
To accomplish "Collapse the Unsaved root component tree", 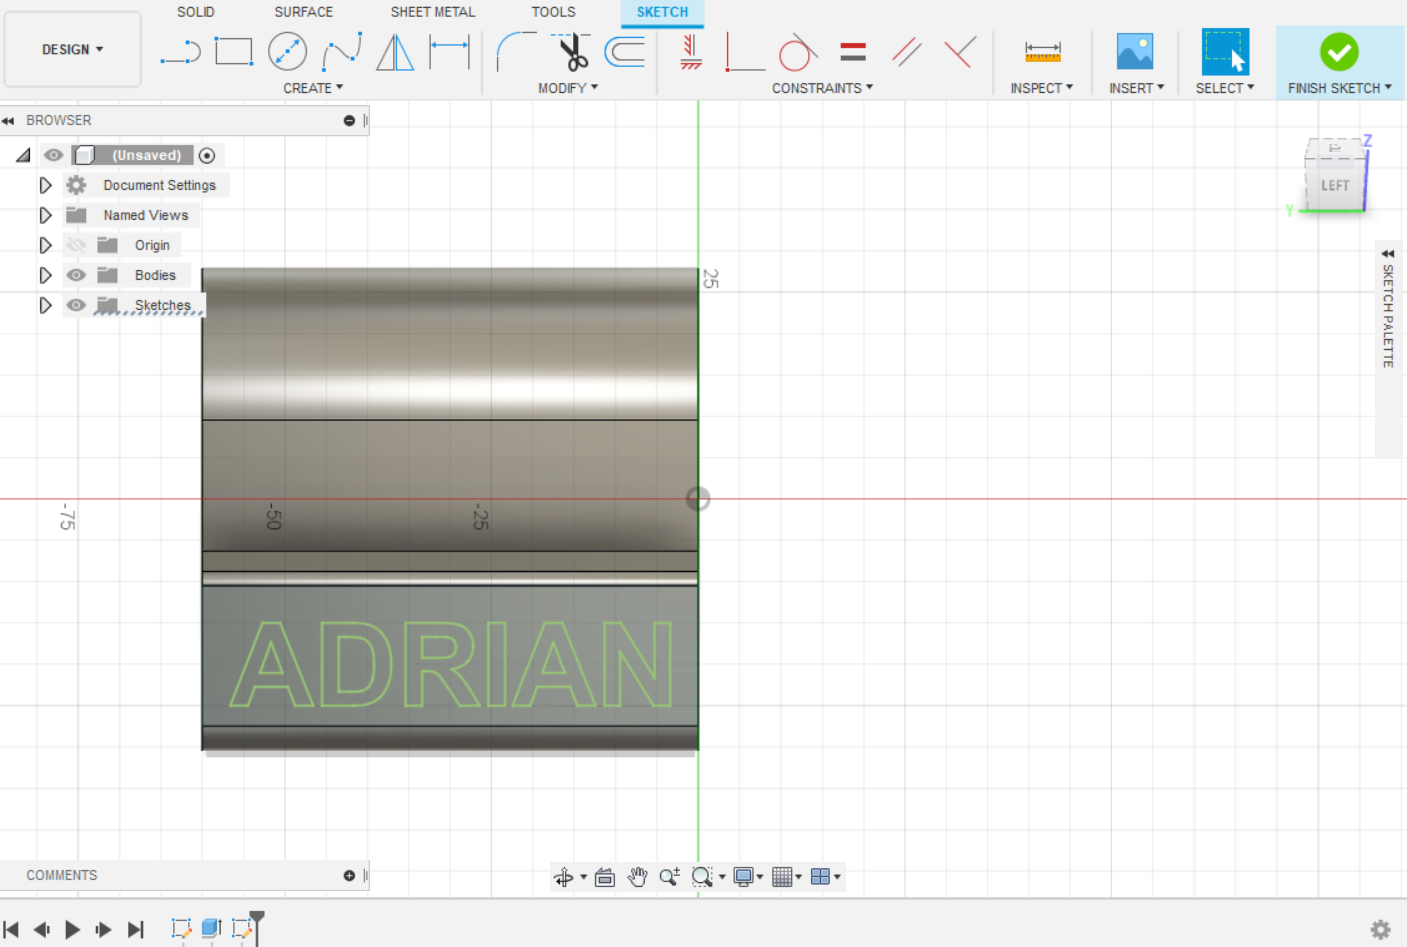I will coord(23,155).
